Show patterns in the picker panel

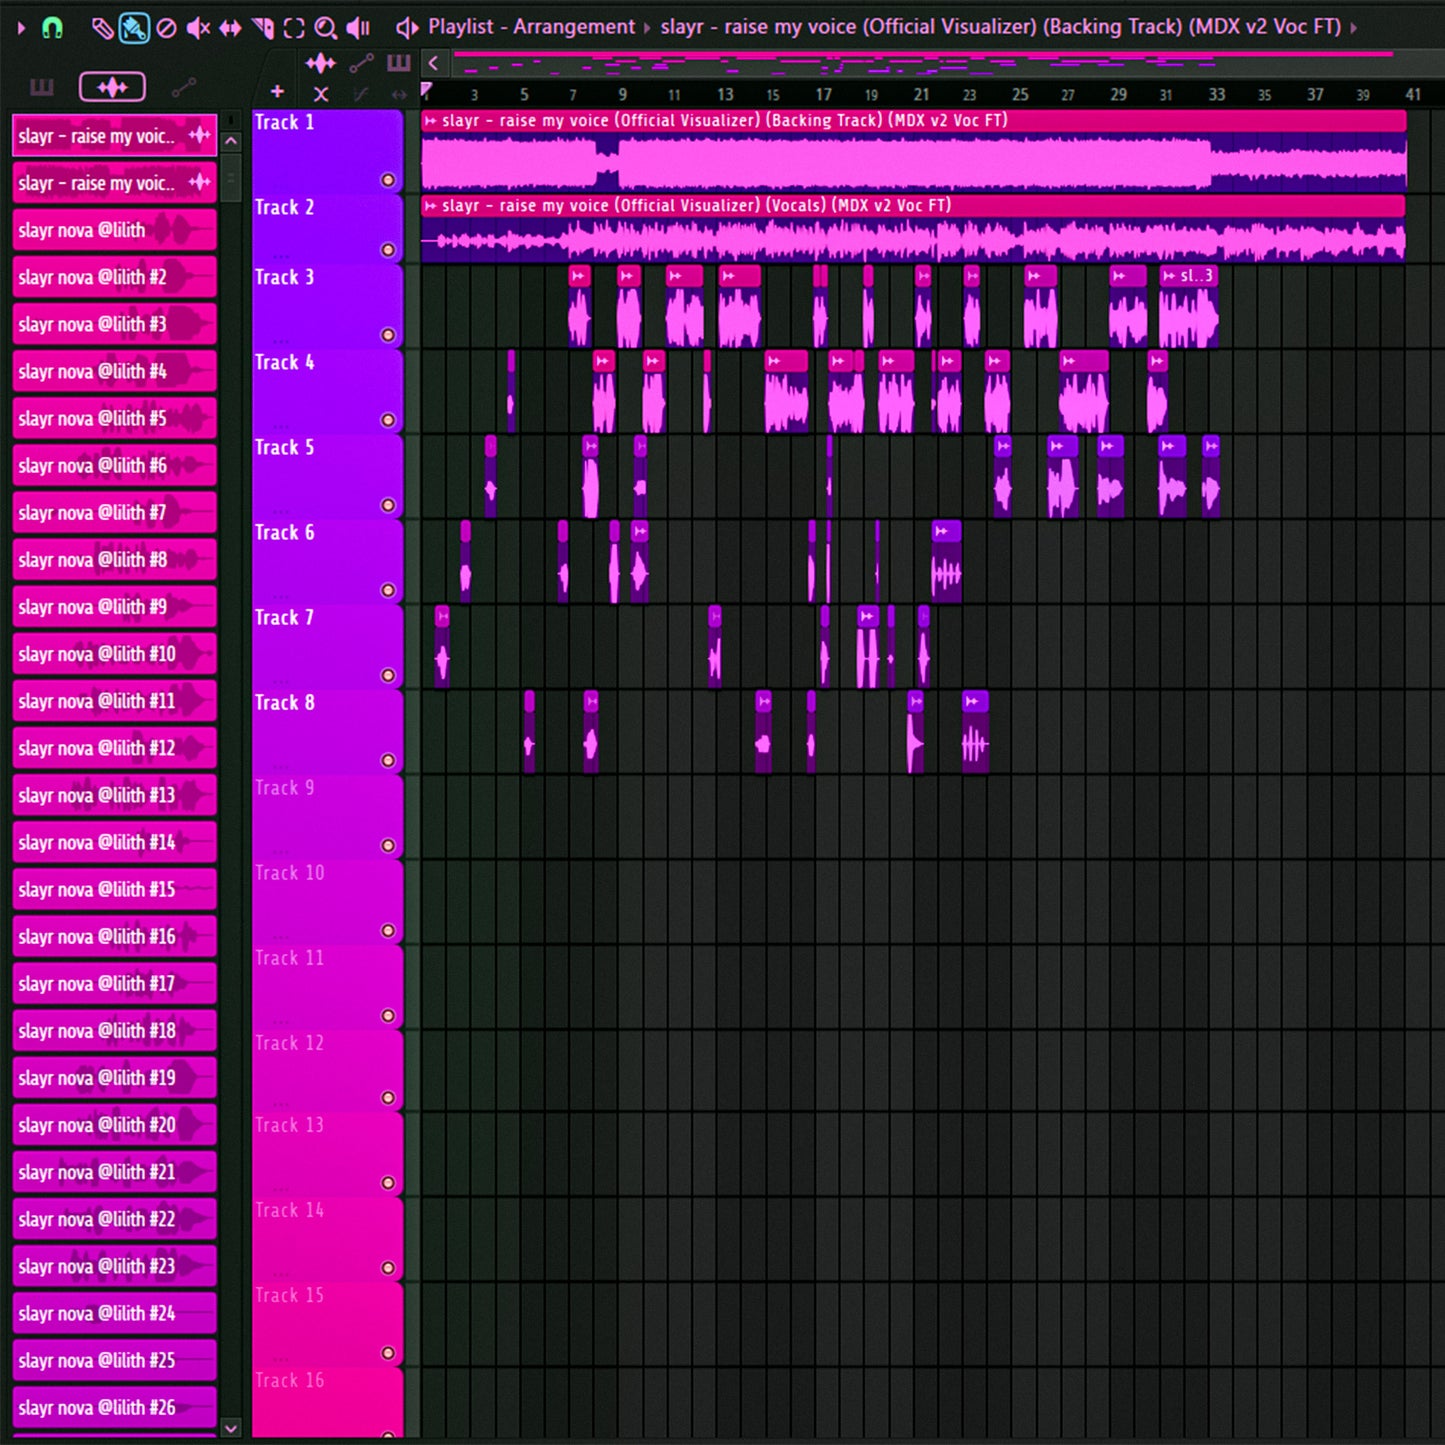pyautogui.click(x=41, y=88)
